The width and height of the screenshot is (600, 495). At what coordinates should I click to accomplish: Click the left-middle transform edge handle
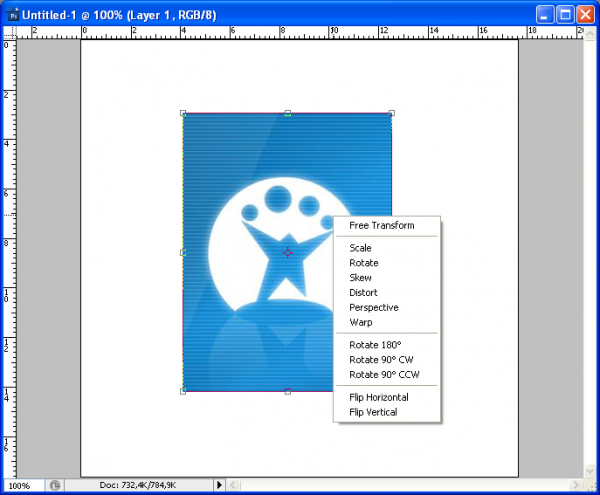[x=183, y=252]
